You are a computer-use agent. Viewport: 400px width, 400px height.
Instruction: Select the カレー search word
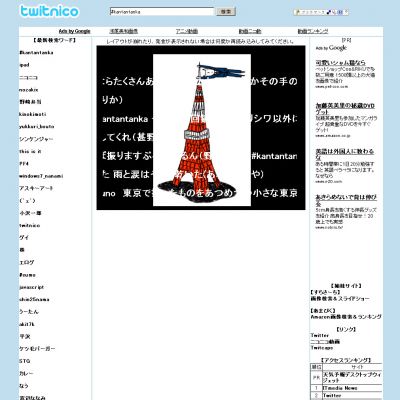pyautogui.click(x=26, y=374)
